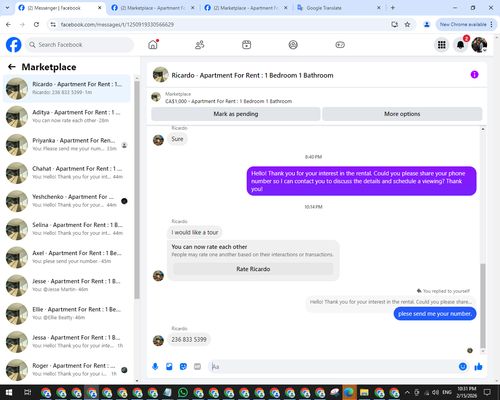Open a new browser tab
This screenshot has height=400, width=500.
pos(393,8)
